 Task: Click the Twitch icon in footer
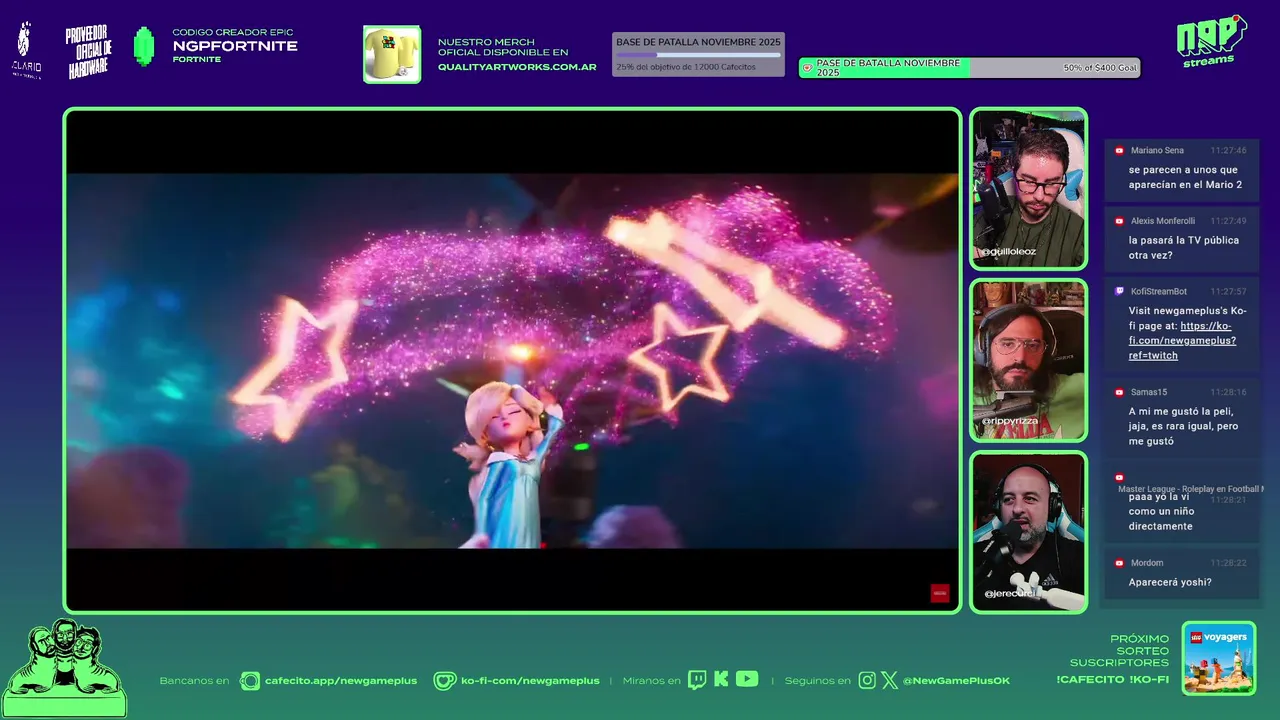697,680
